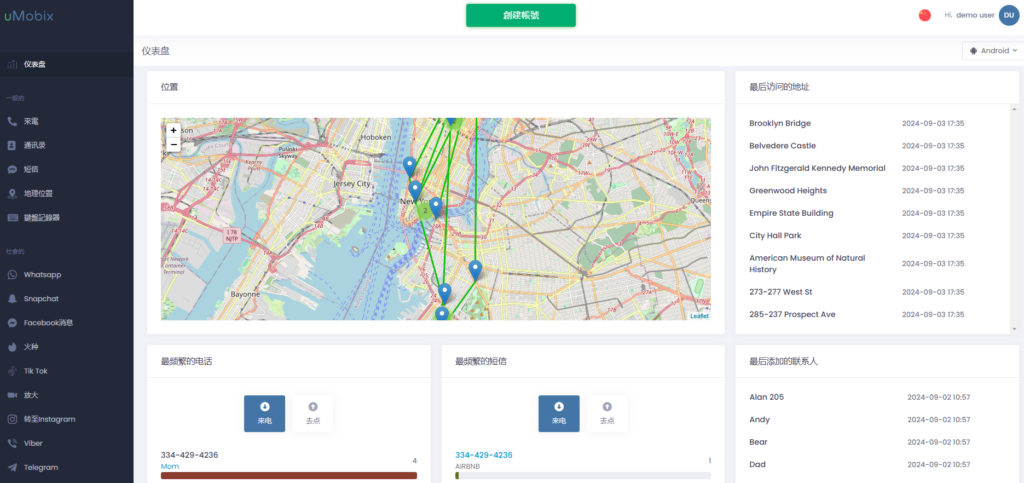
Task: Click the blue 334-429-4236 link in SMS card
Action: click(x=484, y=455)
